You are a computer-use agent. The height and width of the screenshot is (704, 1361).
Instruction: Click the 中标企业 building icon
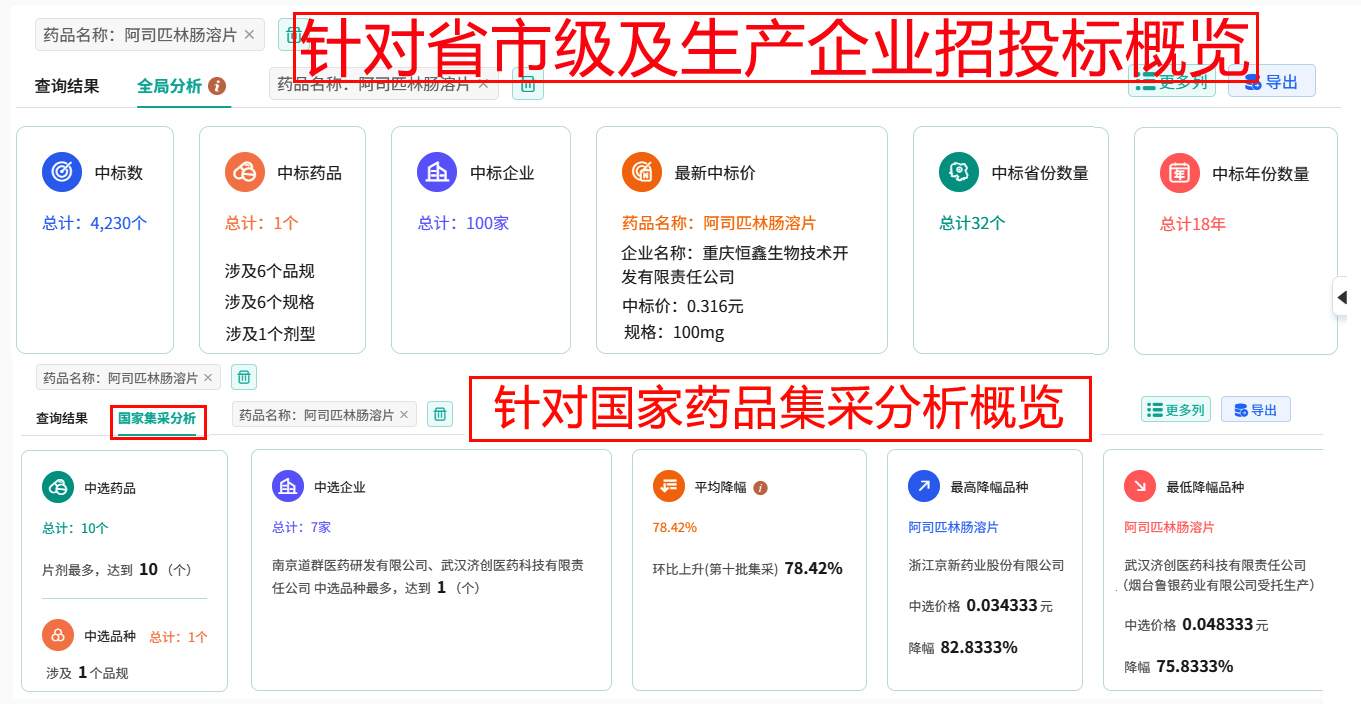437,172
